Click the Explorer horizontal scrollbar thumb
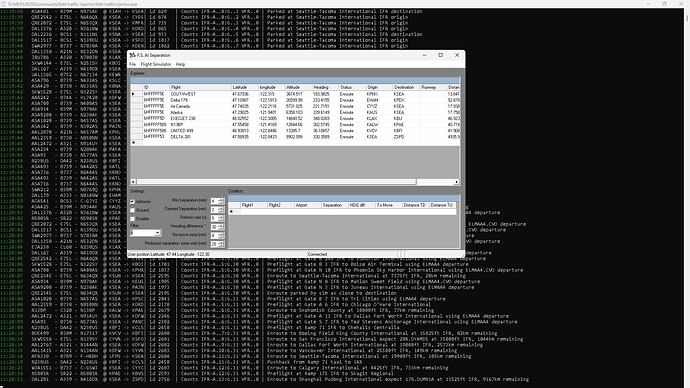This screenshot has width=690, height=388. click(276, 182)
